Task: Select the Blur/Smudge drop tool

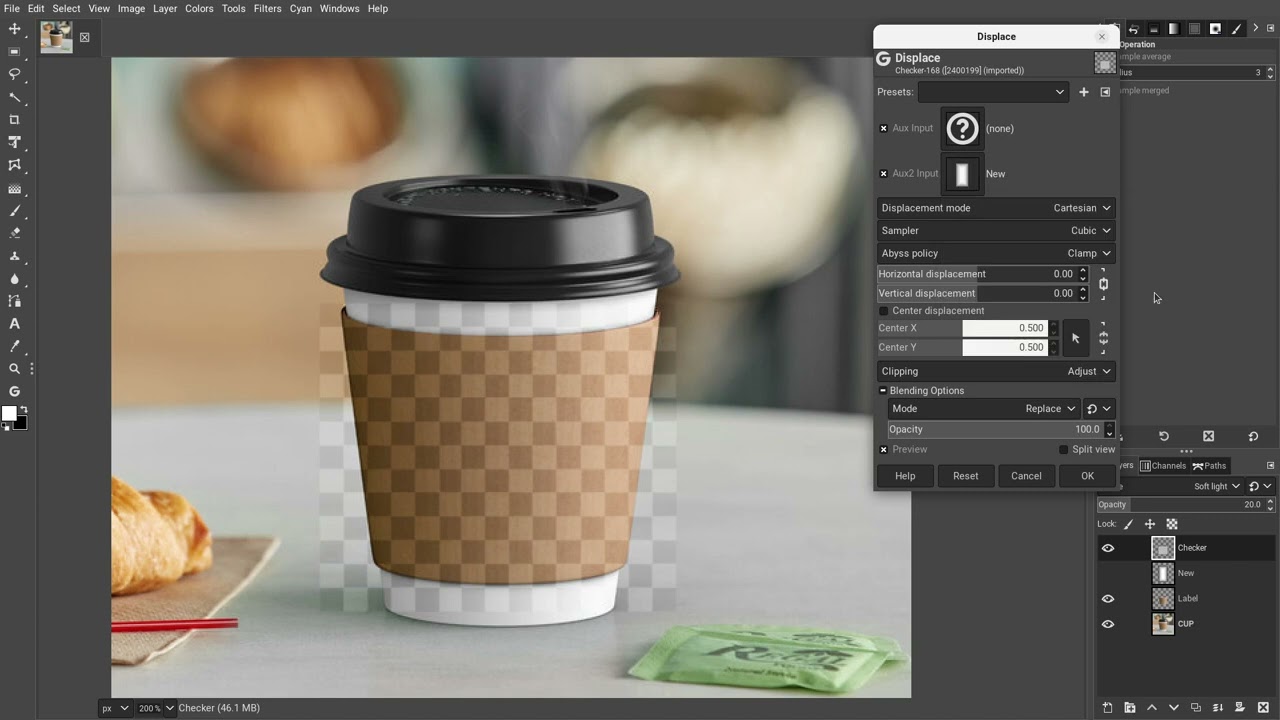Action: [14, 279]
